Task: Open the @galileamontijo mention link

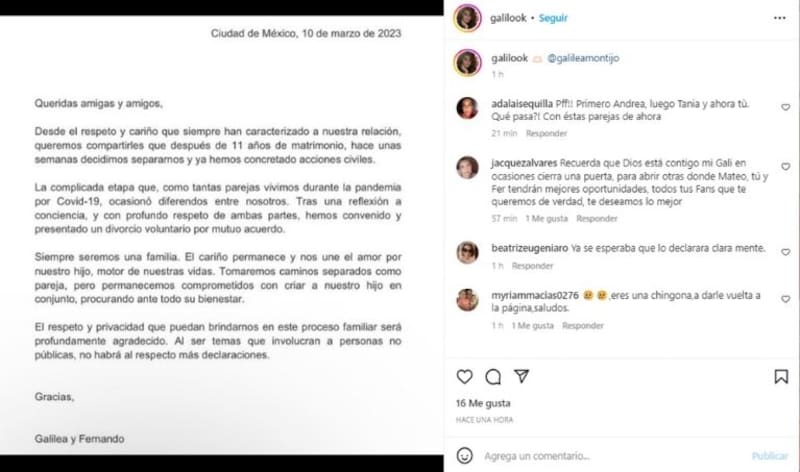Action: [583, 58]
